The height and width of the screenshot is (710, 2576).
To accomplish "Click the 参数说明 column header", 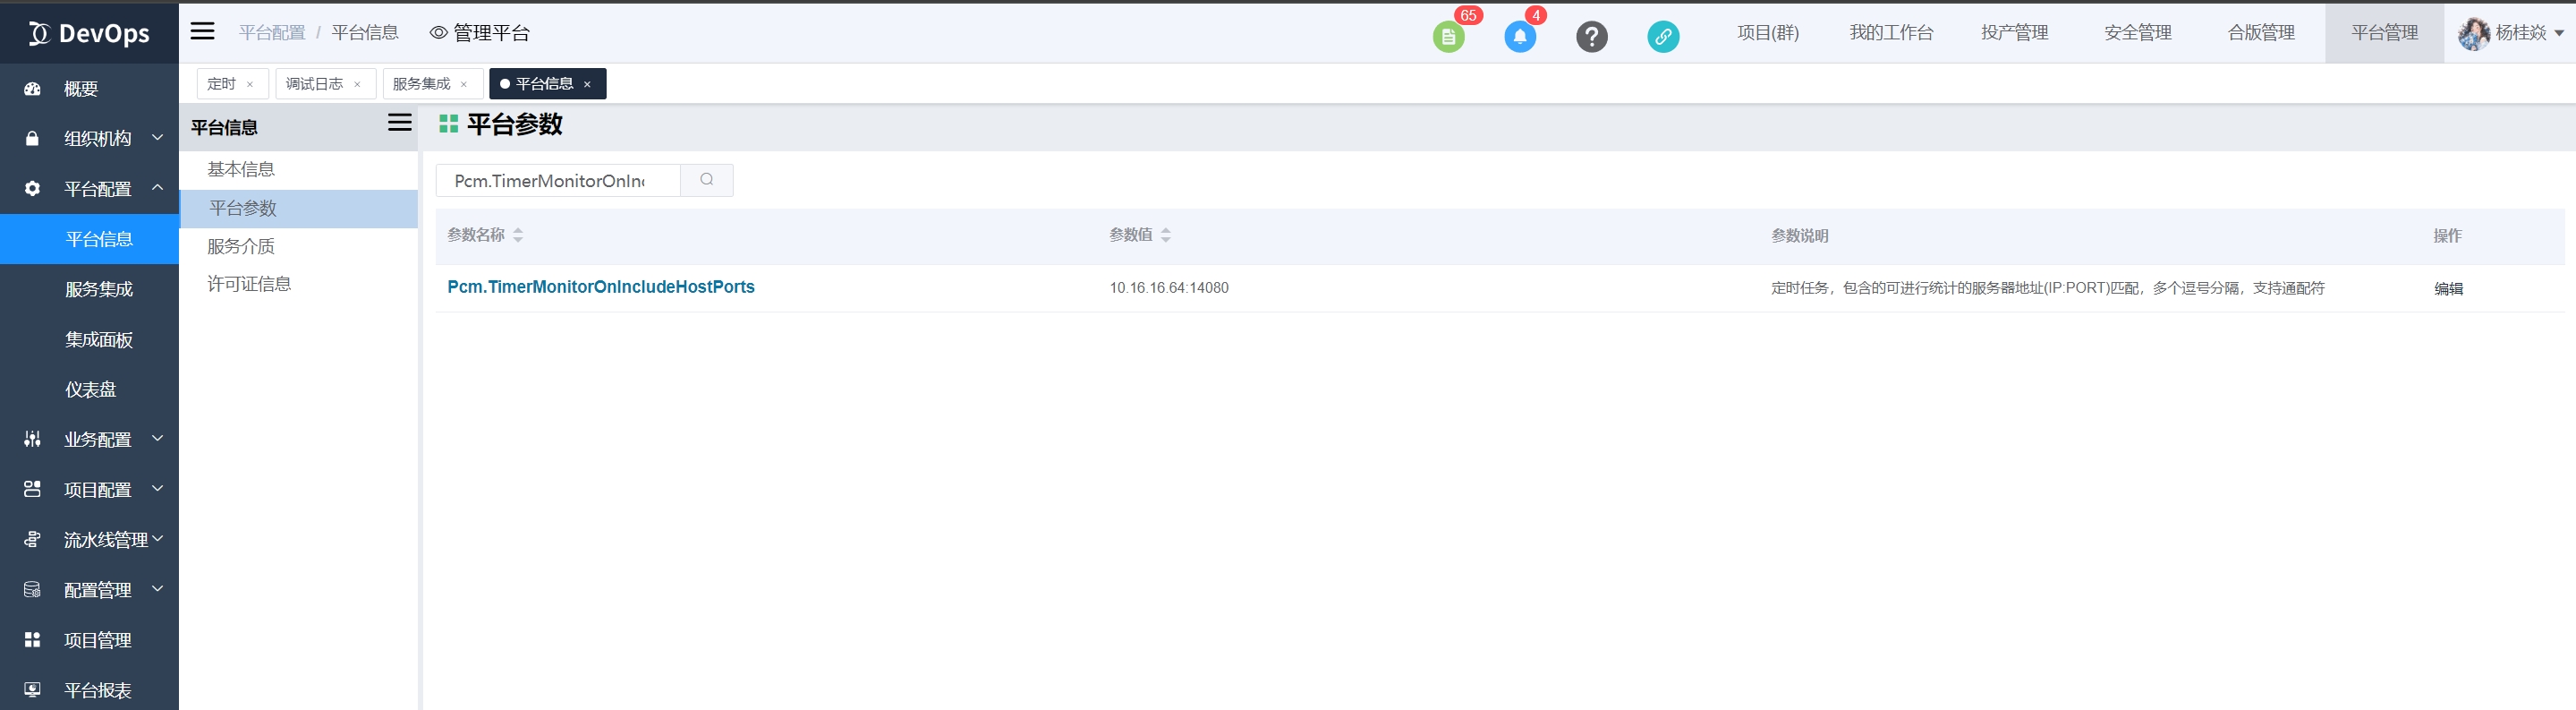I will click(1799, 236).
